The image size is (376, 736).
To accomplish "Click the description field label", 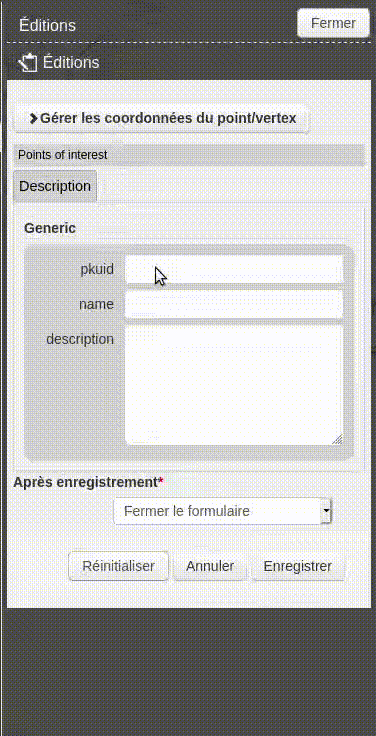I will [x=80, y=339].
